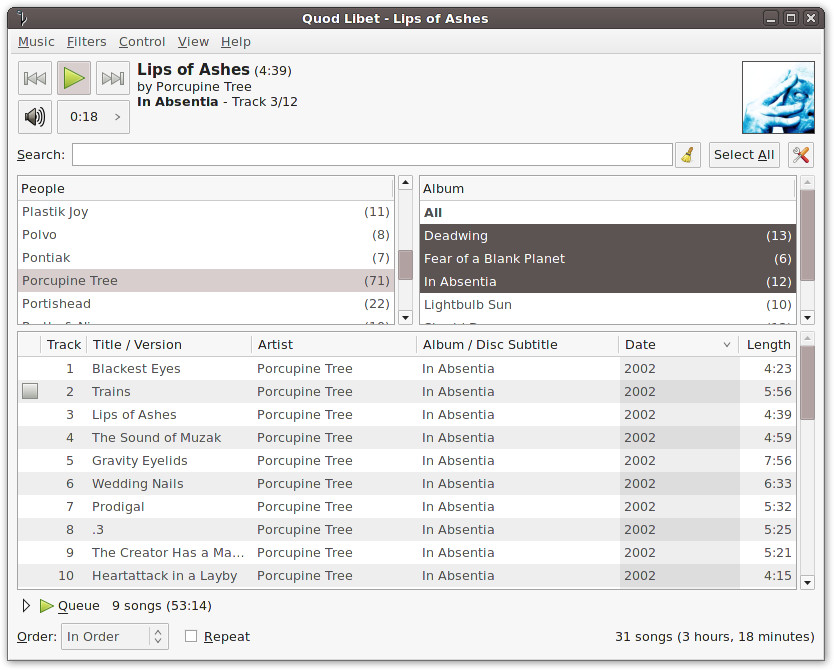The height and width of the screenshot is (670, 834).
Task: Select Porcupine Tree in the People list
Action: coord(206,281)
